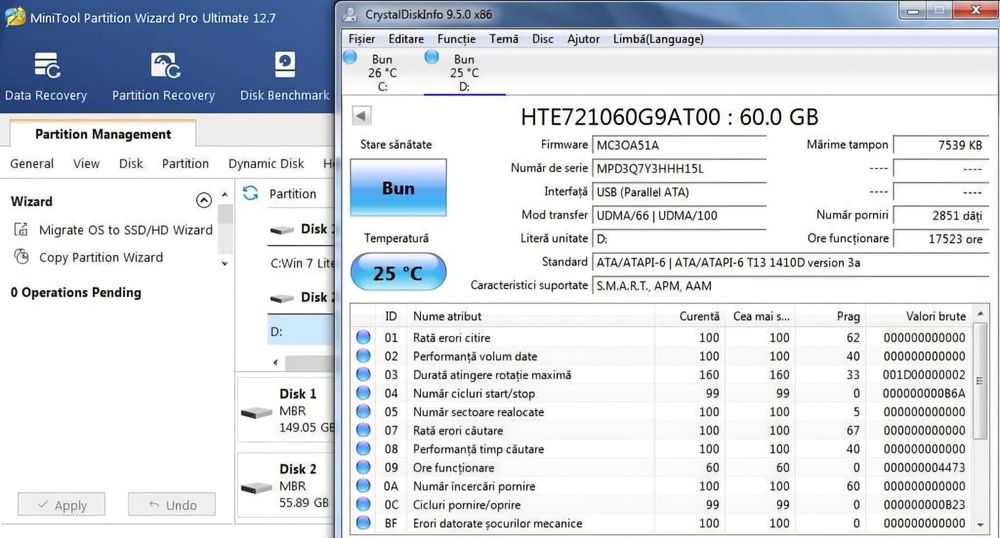Click status orb for attribute BF
Screen dimensions: 1000x538
pos(364,523)
